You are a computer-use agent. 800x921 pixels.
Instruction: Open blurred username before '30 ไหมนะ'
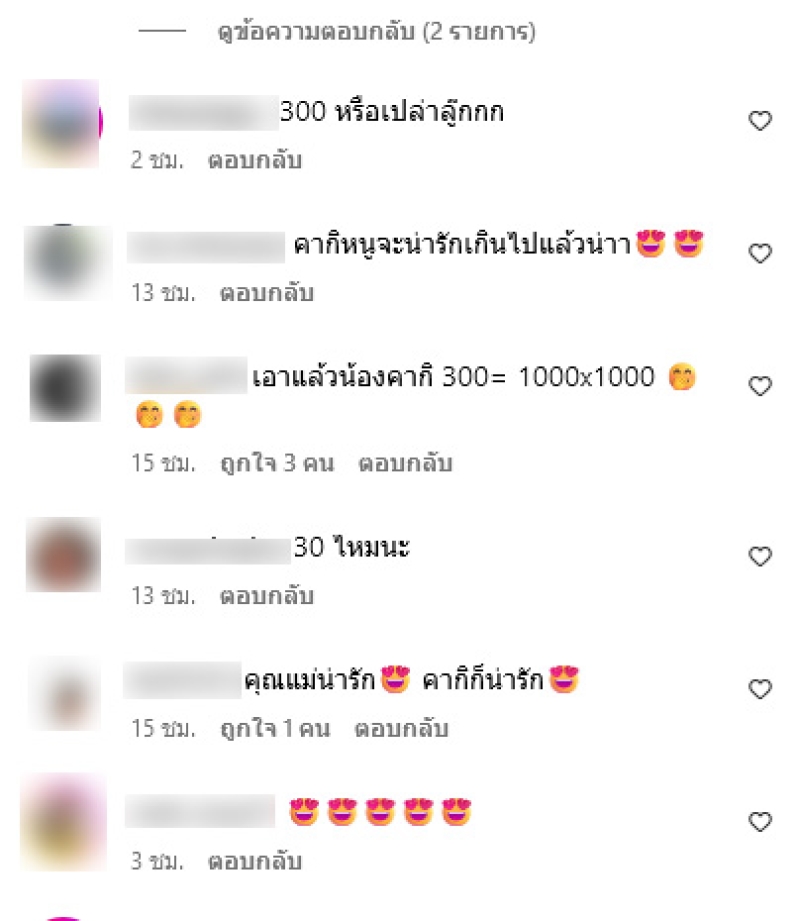[208, 550]
